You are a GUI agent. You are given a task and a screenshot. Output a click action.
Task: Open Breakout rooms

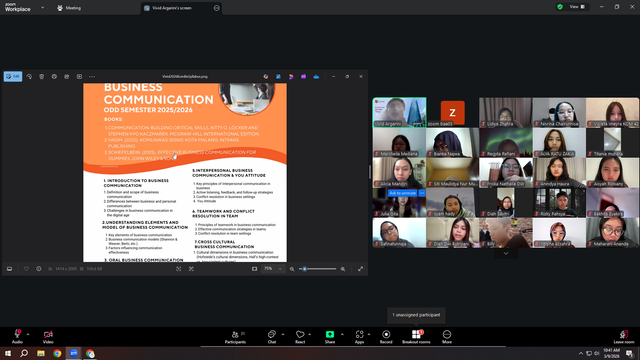click(416, 337)
